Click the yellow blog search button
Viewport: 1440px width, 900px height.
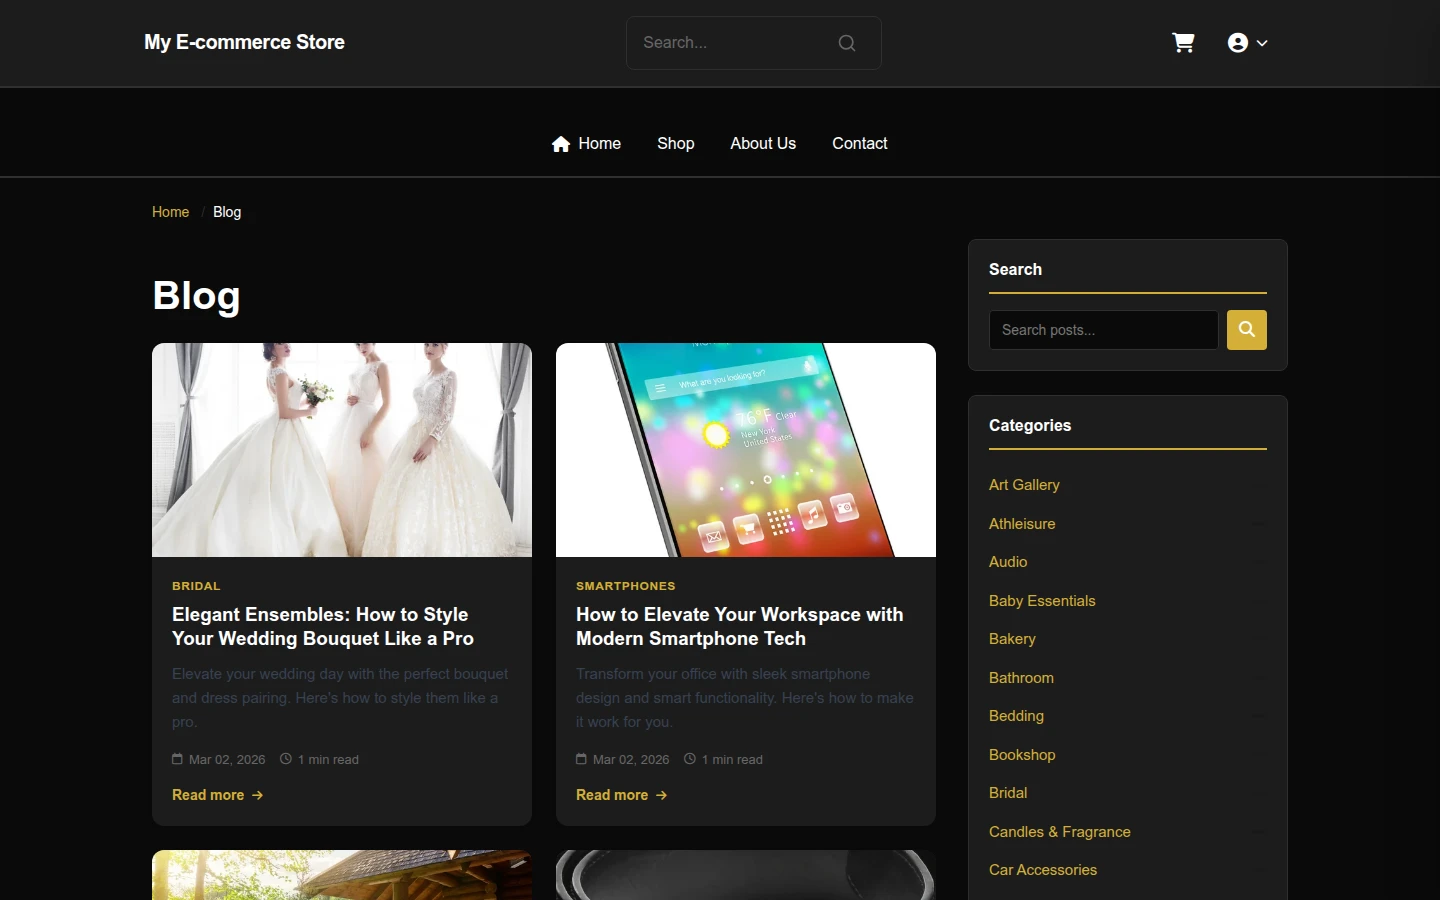1247,330
